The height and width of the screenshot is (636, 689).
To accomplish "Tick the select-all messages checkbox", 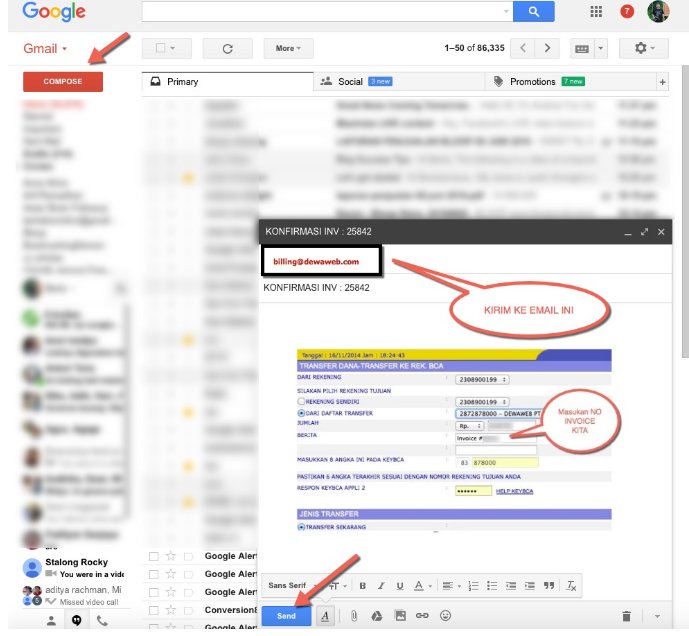I will tap(161, 48).
